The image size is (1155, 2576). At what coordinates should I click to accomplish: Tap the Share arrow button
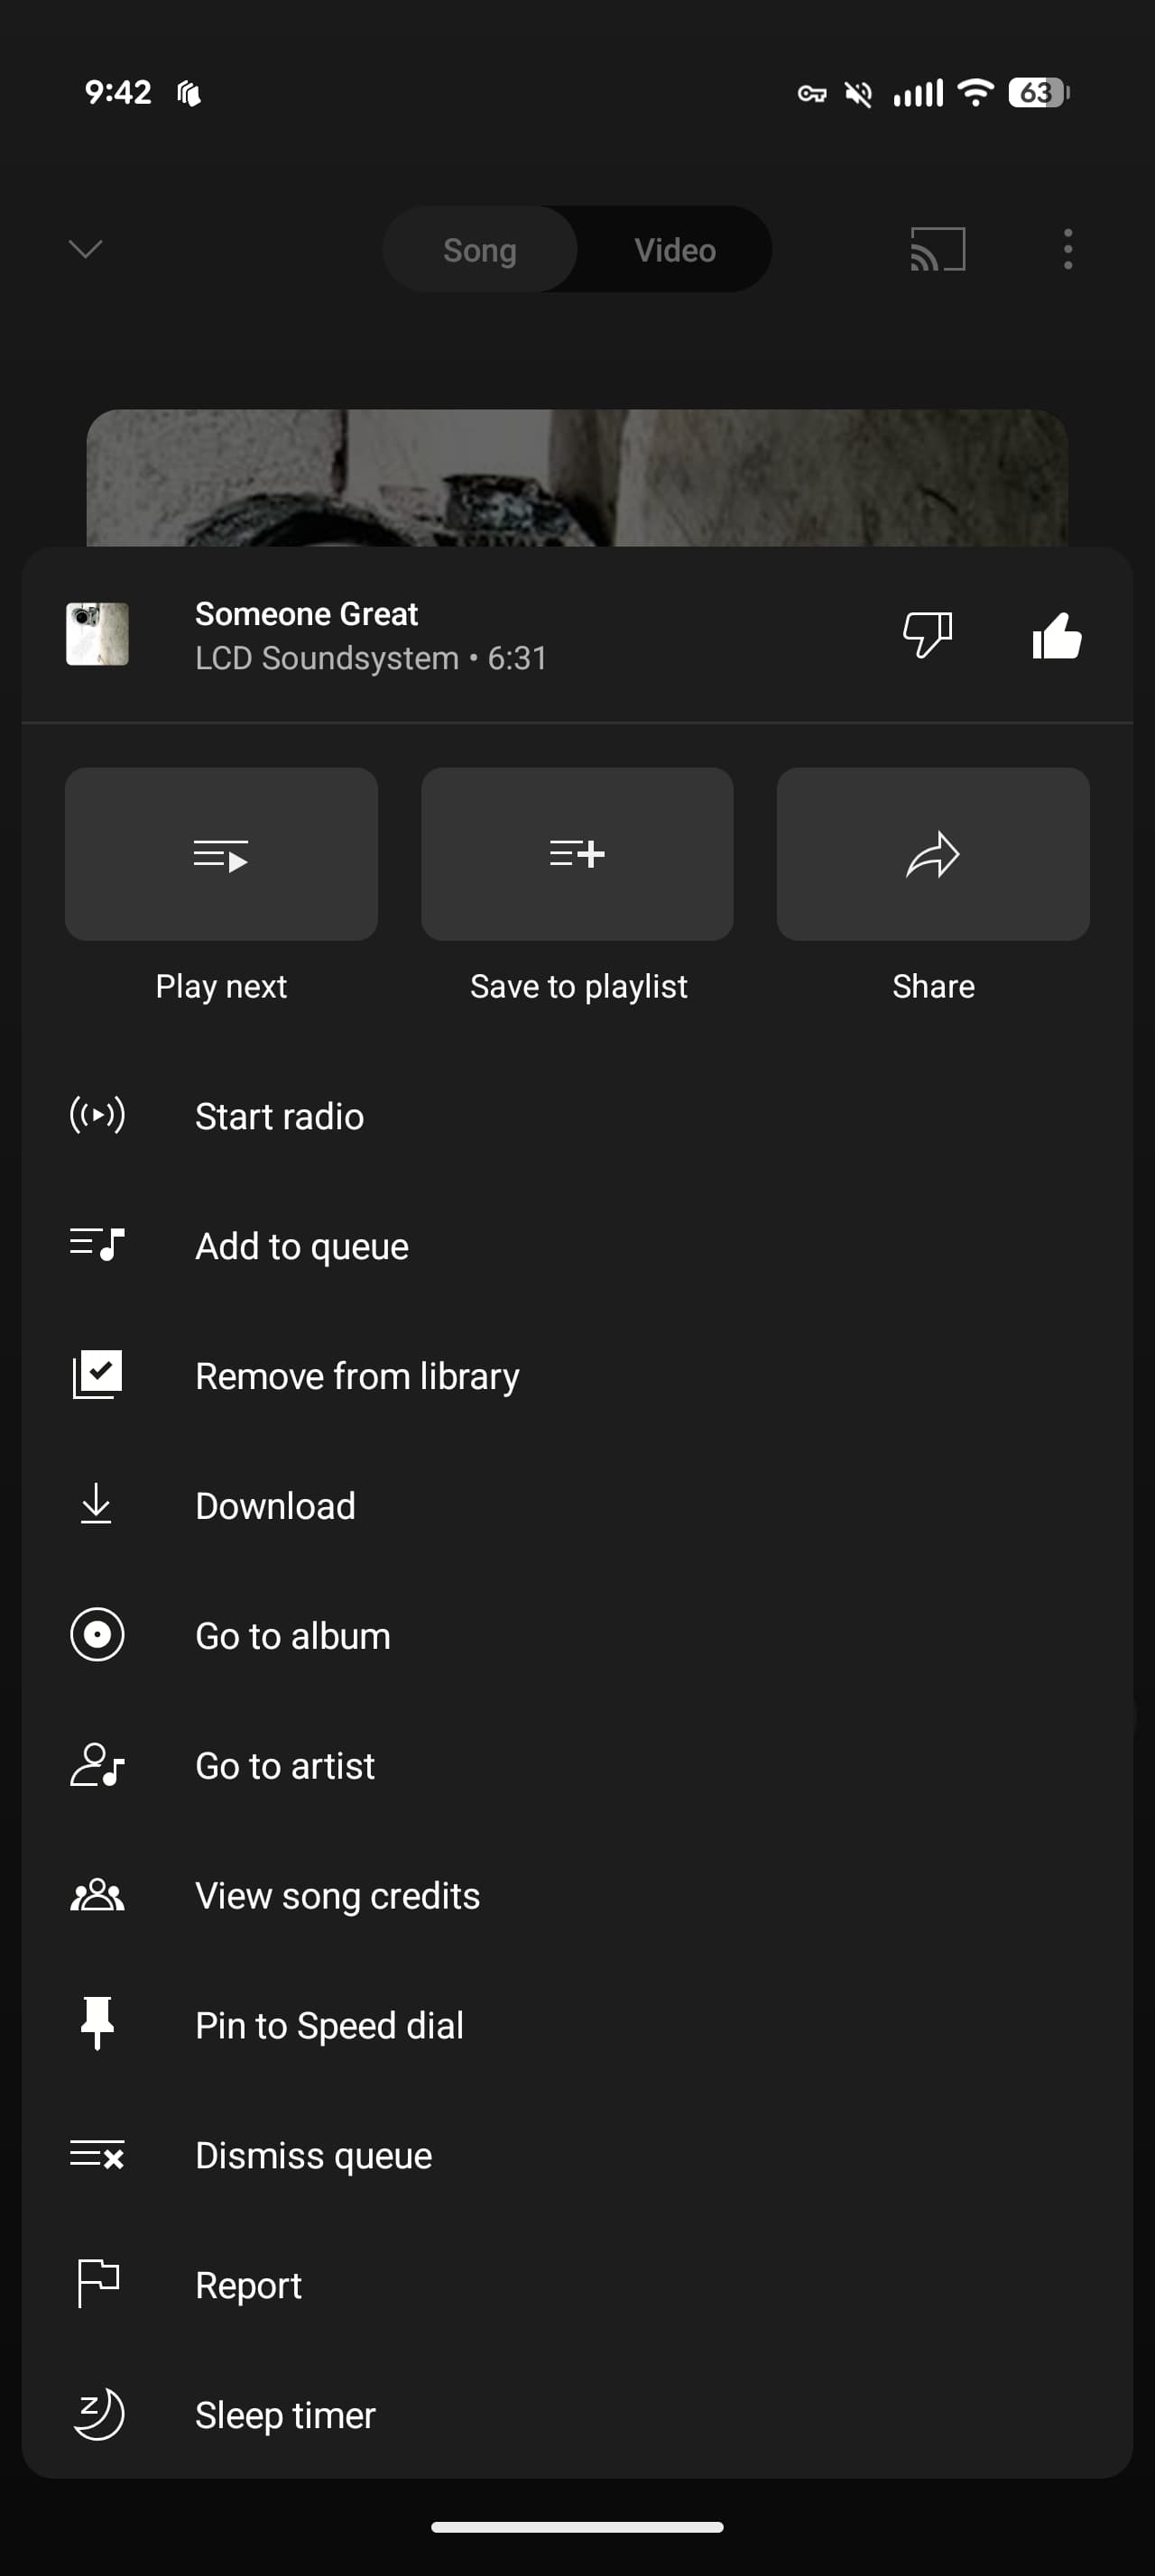(x=932, y=854)
